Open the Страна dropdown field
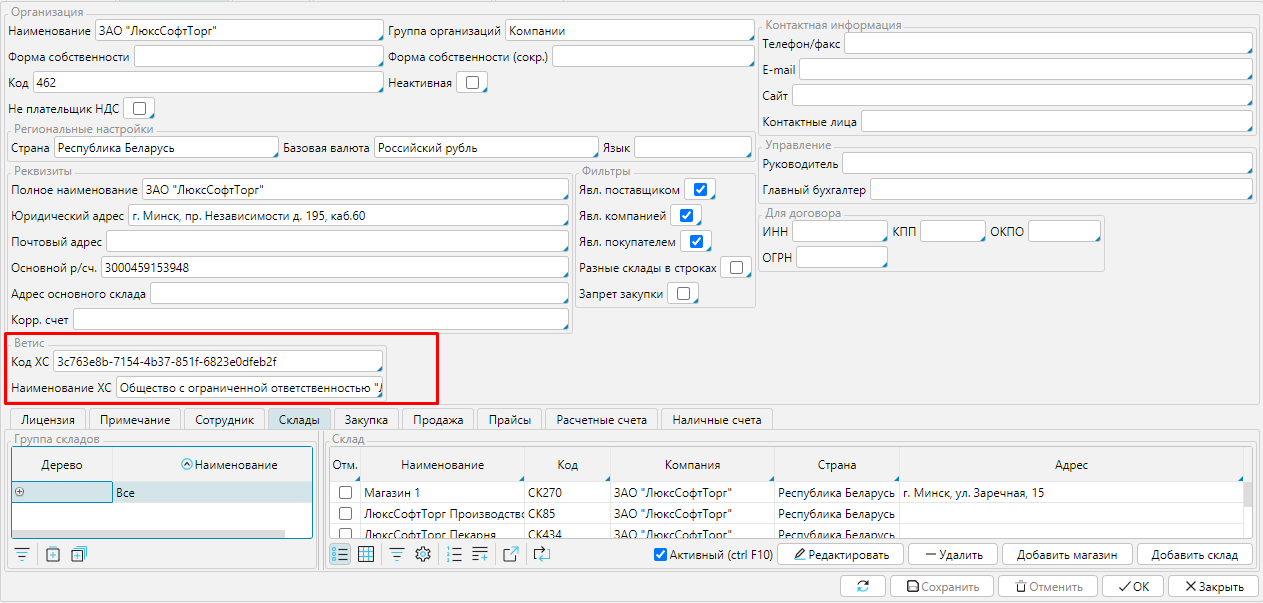Image resolution: width=1263 pixels, height=603 pixels. pyautogui.click(x=166, y=148)
